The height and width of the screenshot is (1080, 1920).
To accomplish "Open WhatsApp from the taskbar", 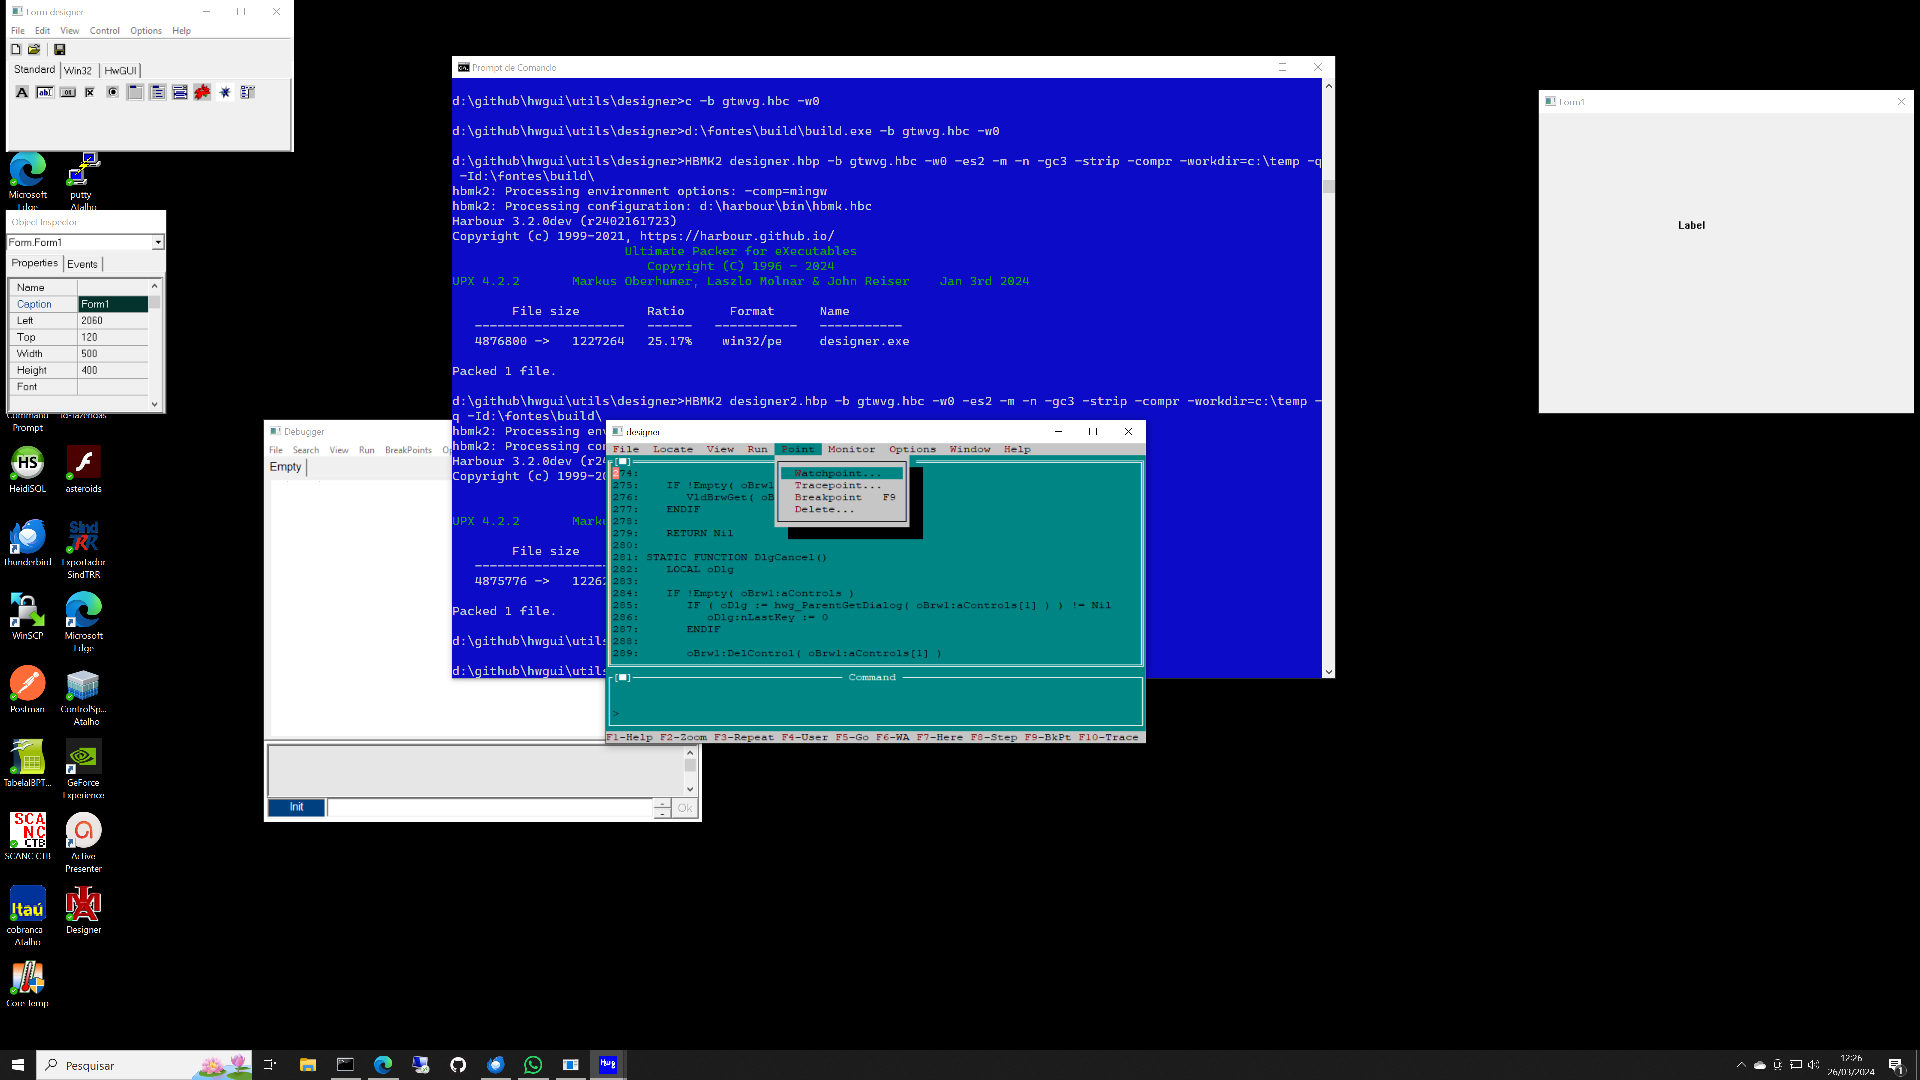I will (x=533, y=1065).
